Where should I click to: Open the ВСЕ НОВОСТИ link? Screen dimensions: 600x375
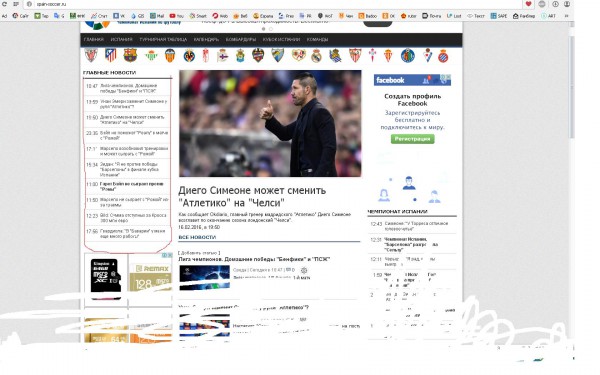click(197, 237)
